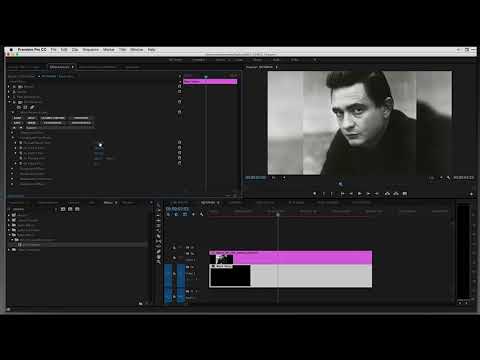Toggle nest sequence insert mode in timeline
The height and width of the screenshot is (360, 480).
[168, 214]
